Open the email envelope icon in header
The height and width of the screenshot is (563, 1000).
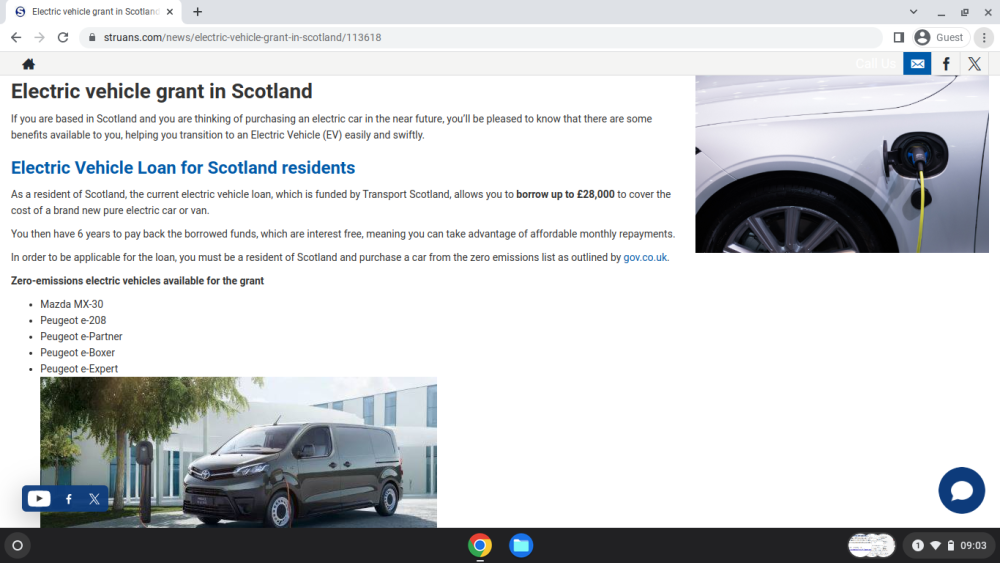point(917,64)
